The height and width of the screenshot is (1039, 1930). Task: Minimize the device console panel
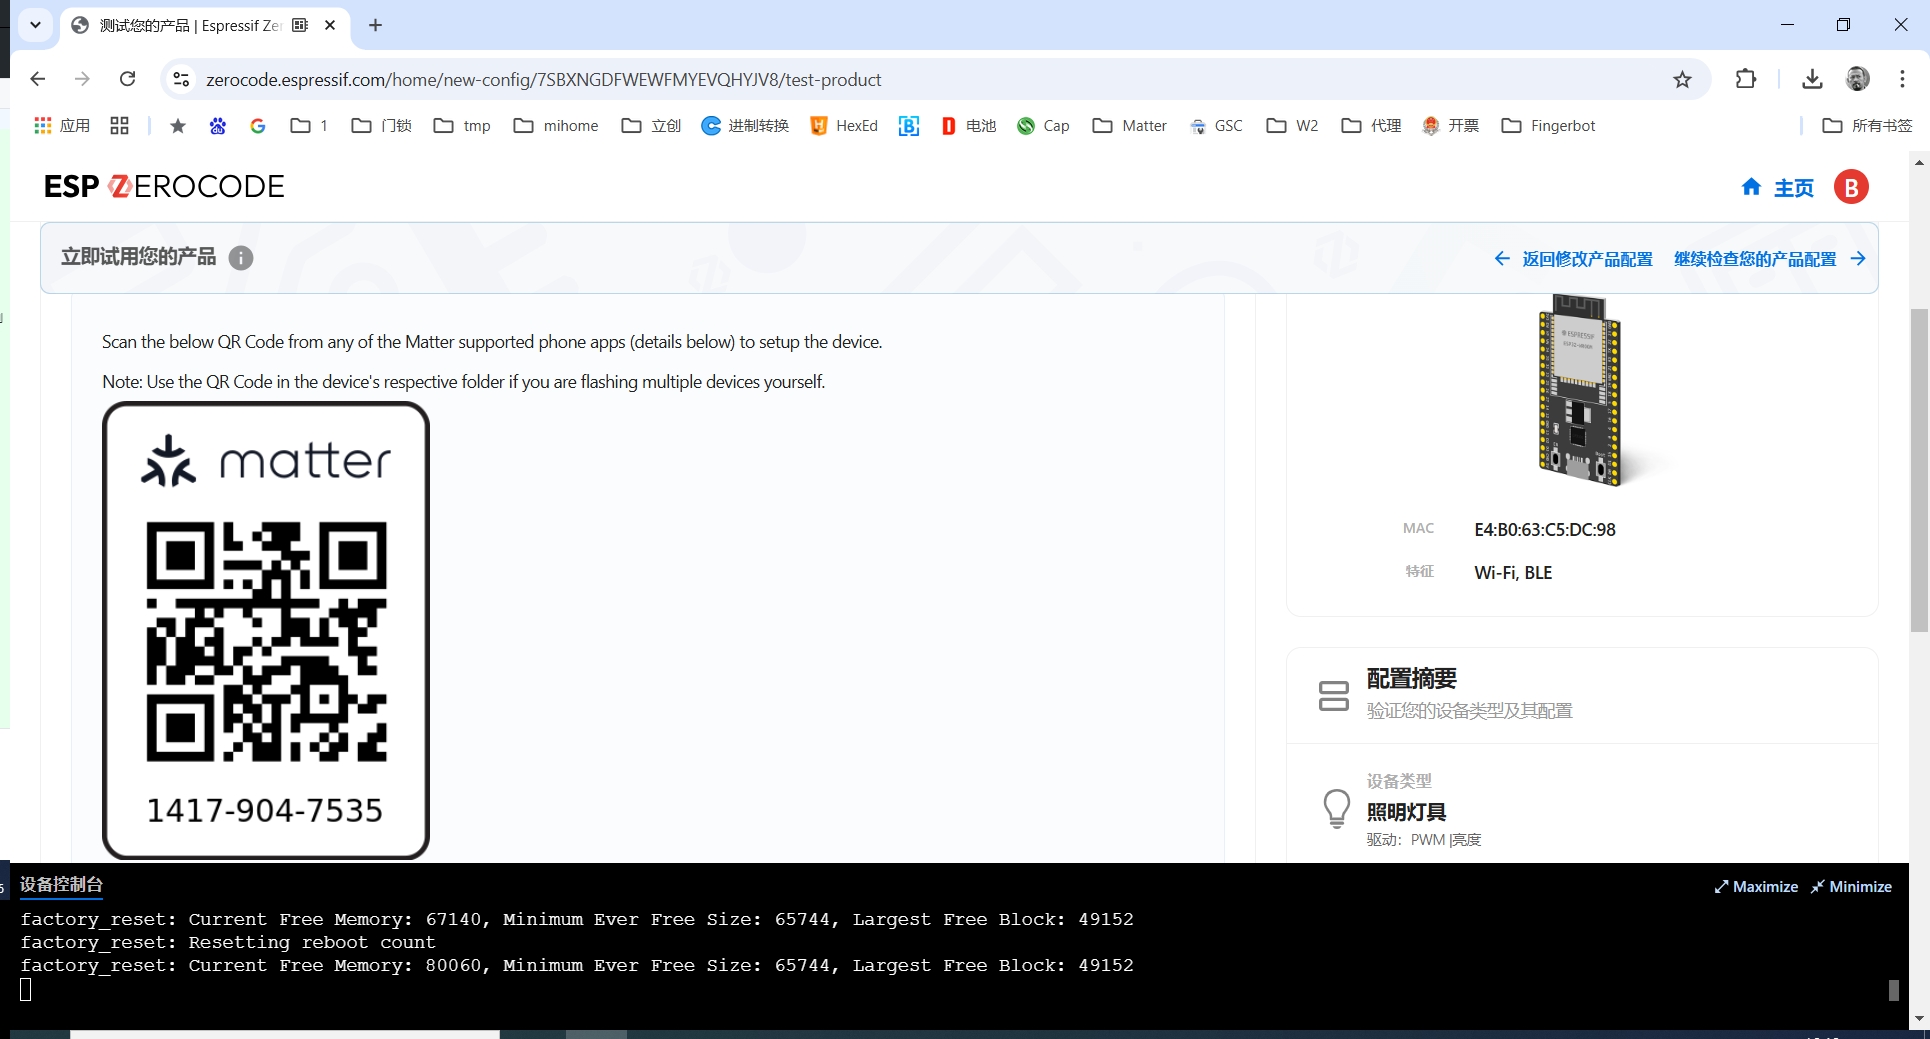pyautogui.click(x=1851, y=887)
